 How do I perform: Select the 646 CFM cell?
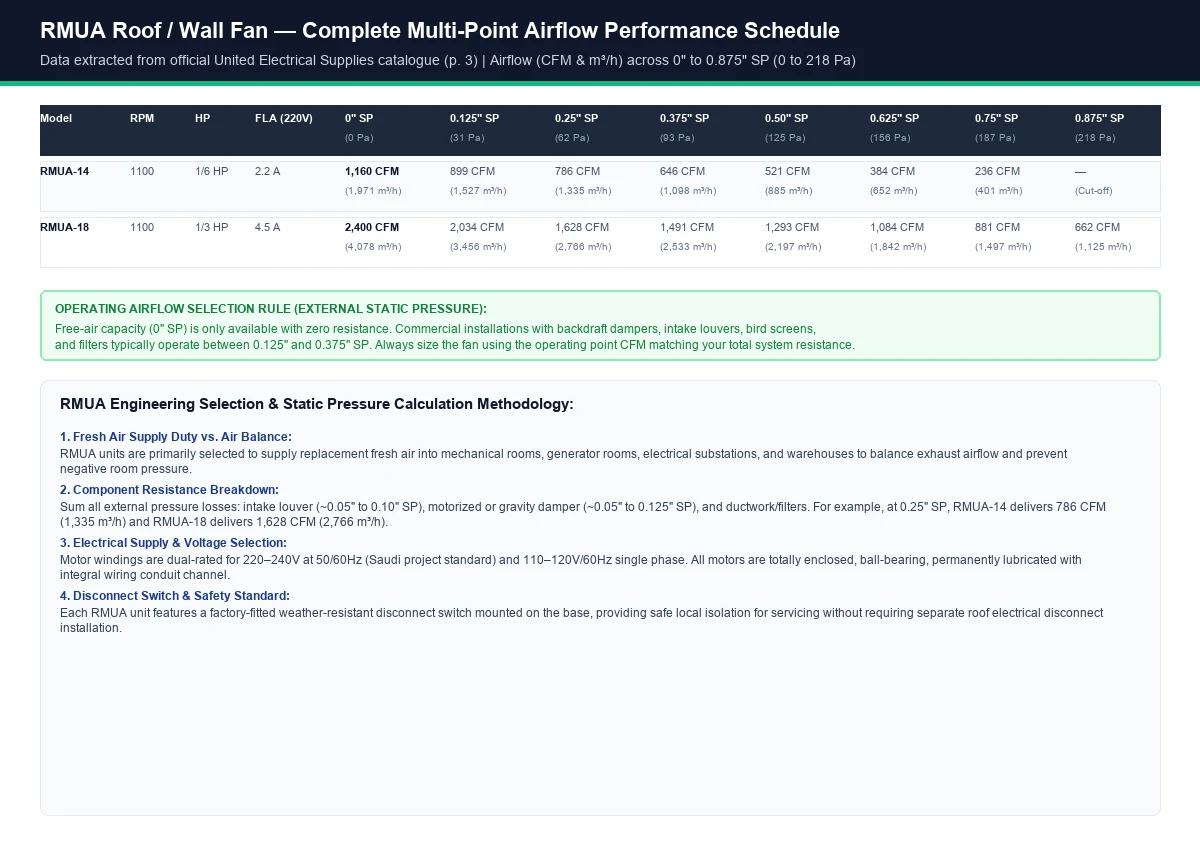682,171
